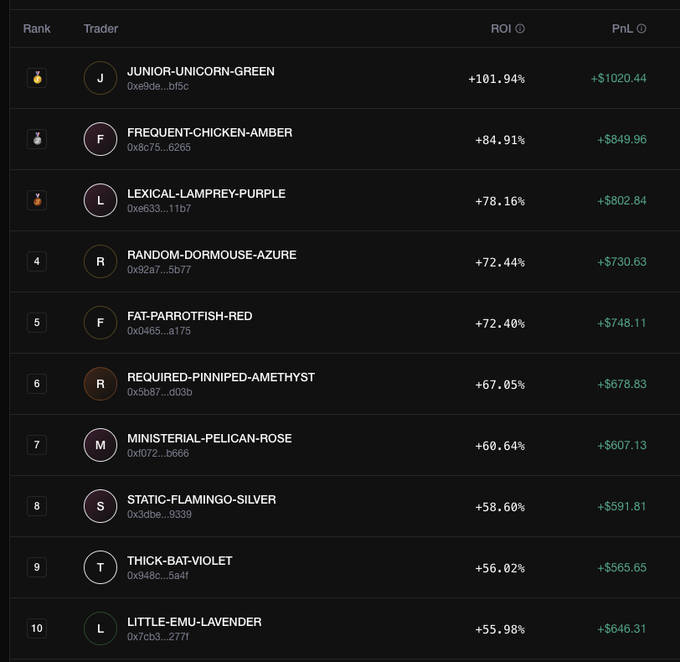Click LITTLE-EMU-LAVENDER's L avatar
Screen dimensions: 680x662
click(x=100, y=628)
